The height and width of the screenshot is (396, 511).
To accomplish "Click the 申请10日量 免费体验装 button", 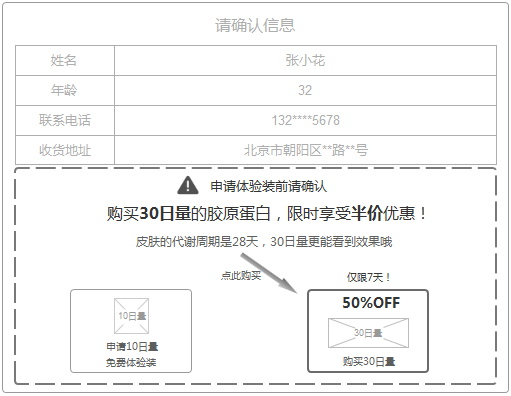I will (131, 331).
